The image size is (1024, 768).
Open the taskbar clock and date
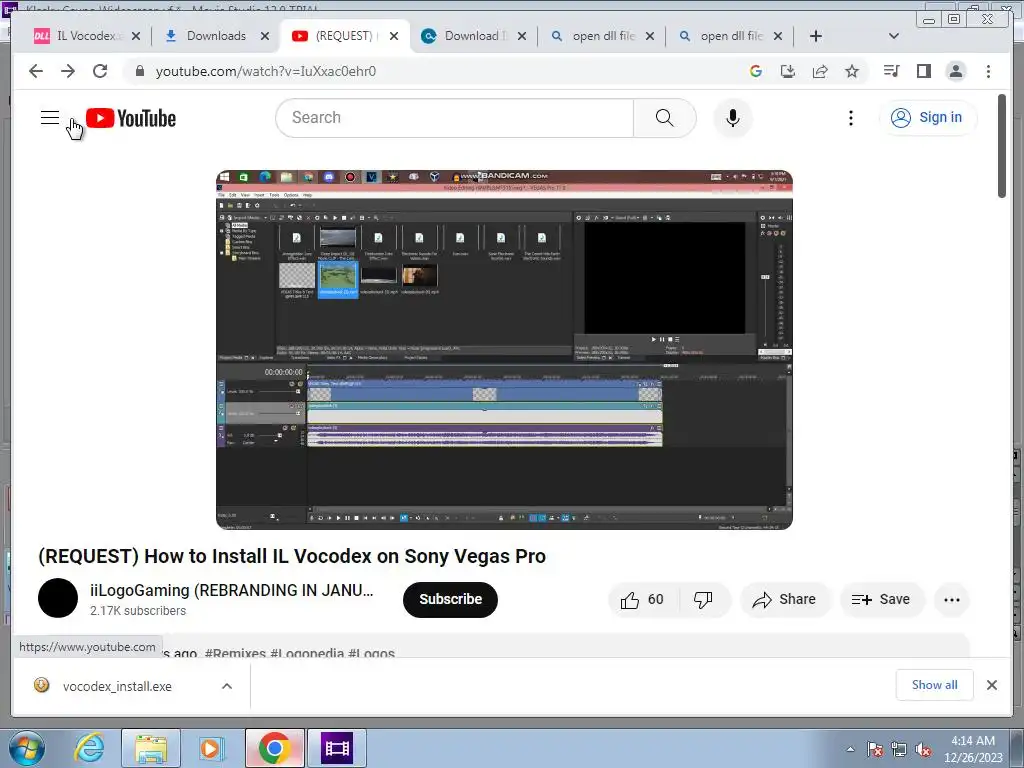973,749
